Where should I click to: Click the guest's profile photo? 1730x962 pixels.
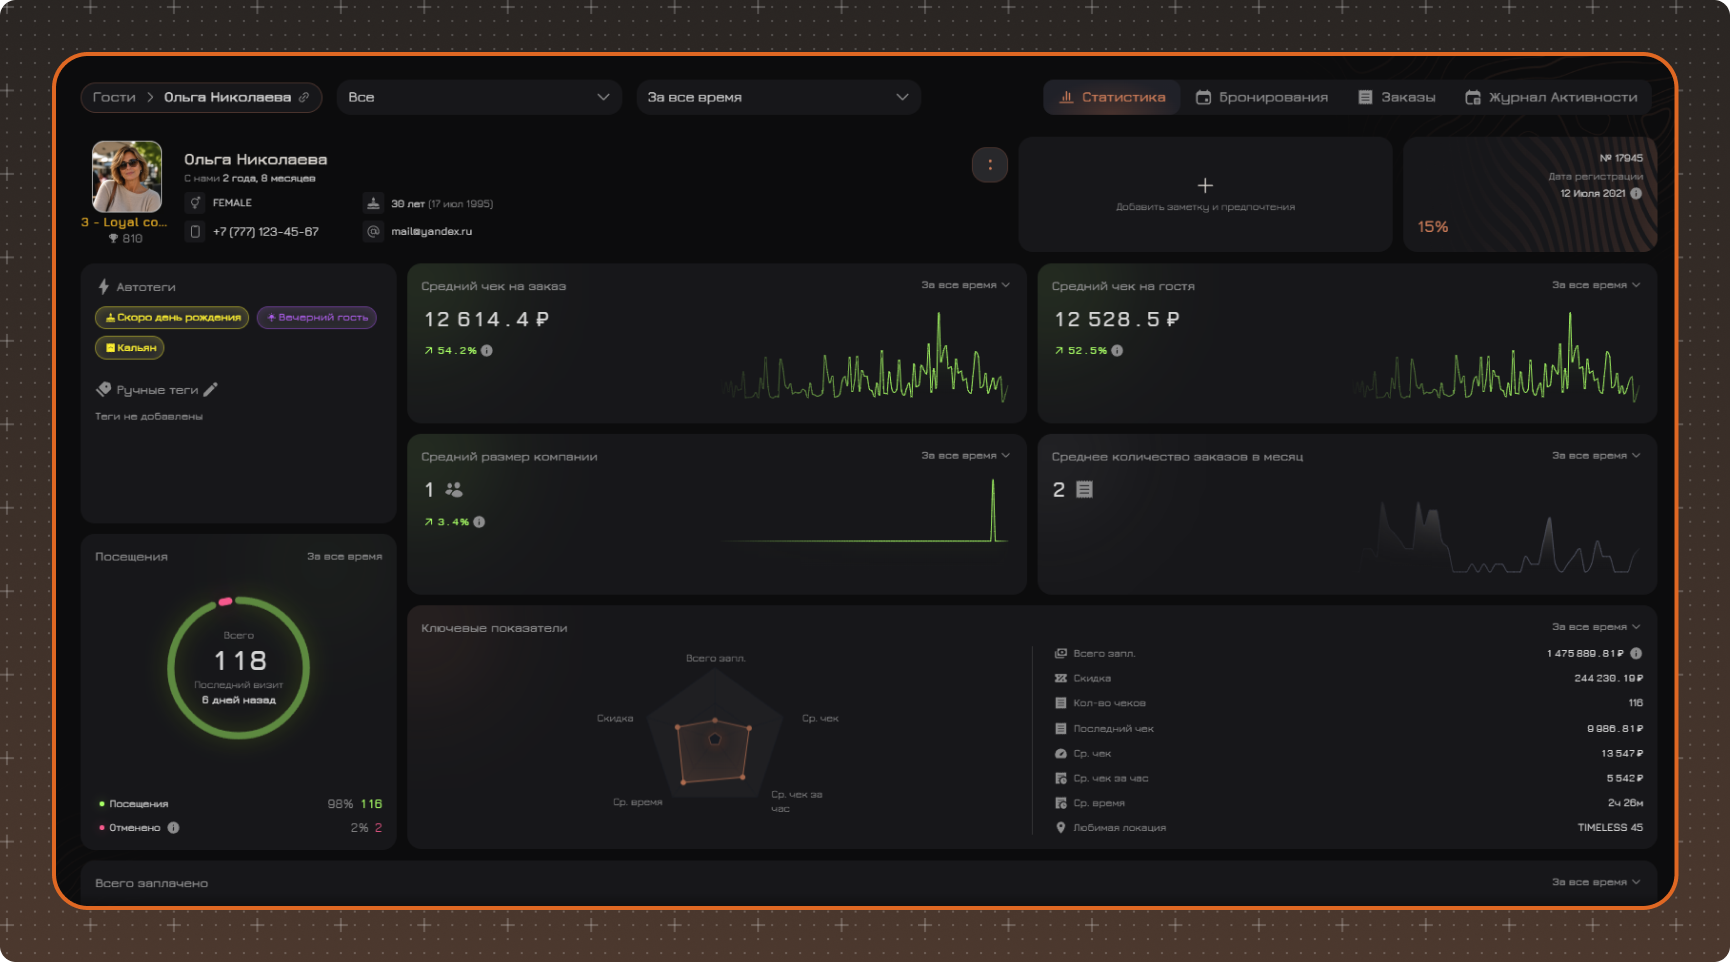click(127, 176)
